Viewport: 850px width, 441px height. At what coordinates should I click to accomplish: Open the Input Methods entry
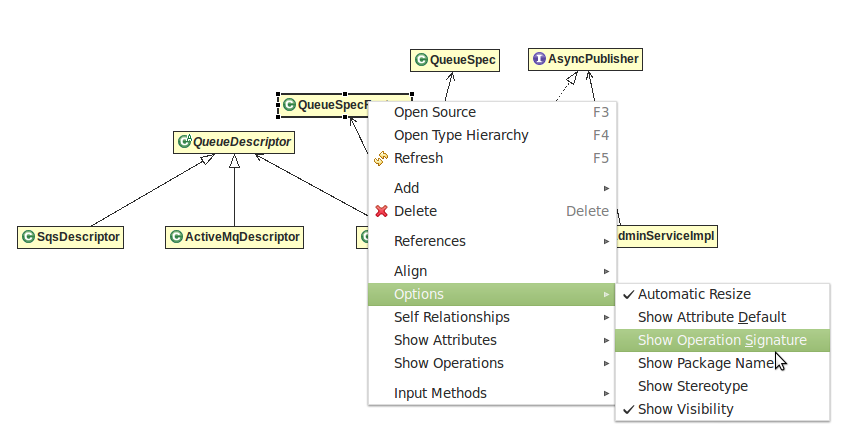click(492, 393)
